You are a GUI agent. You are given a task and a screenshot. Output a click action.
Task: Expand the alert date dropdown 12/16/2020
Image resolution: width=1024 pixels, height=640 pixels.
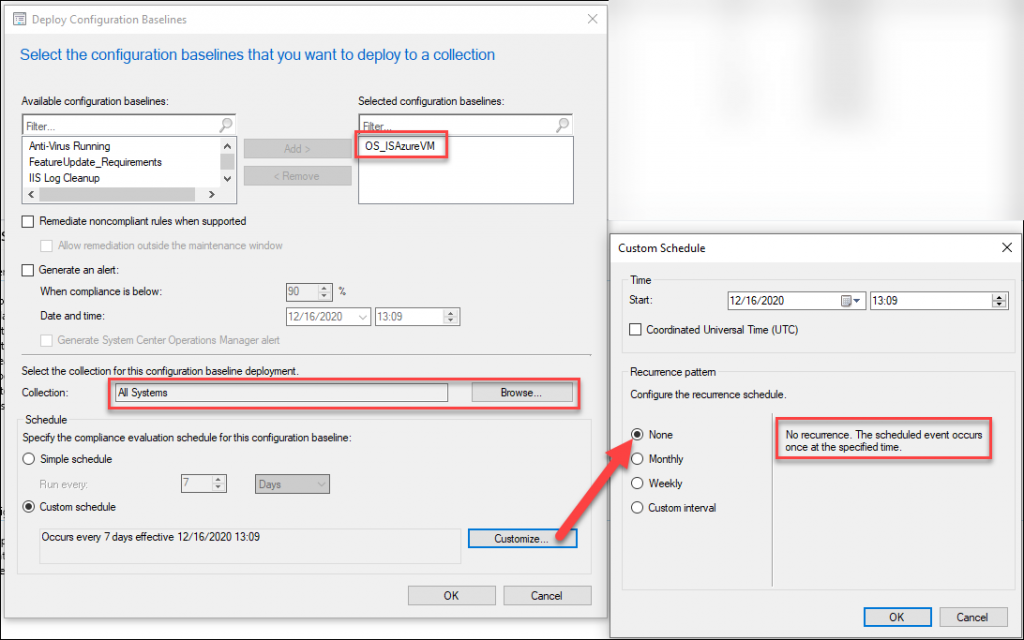pos(362,316)
